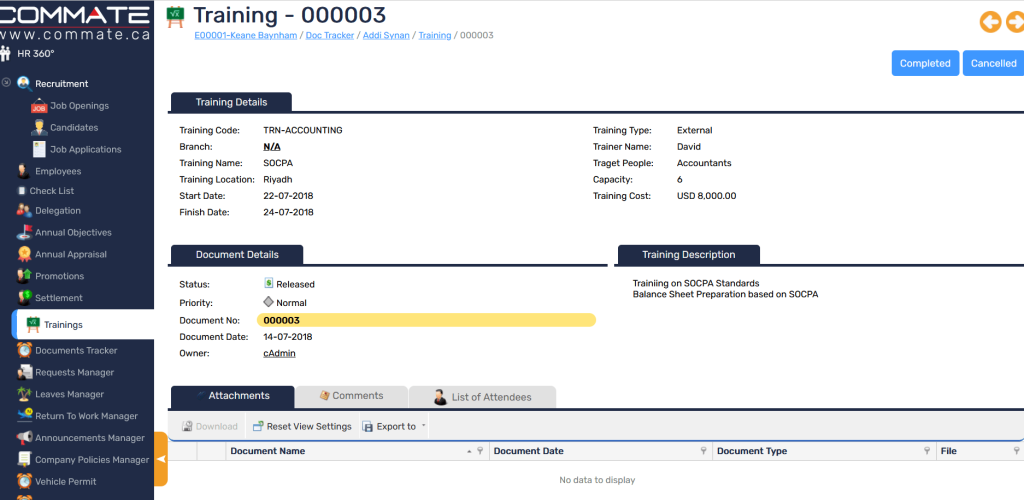
Task: Collapse the sidebar with orange arrow handle
Action: 160,459
